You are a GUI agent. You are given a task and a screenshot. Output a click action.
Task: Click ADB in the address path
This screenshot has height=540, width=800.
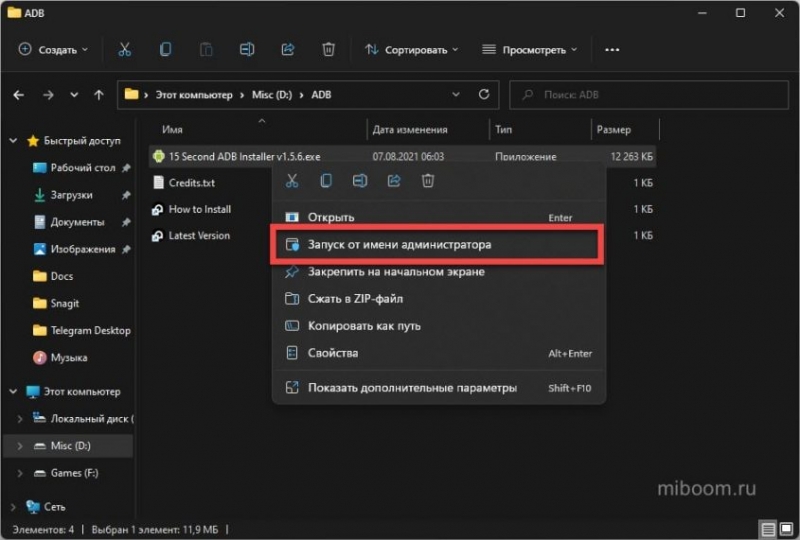(321, 95)
